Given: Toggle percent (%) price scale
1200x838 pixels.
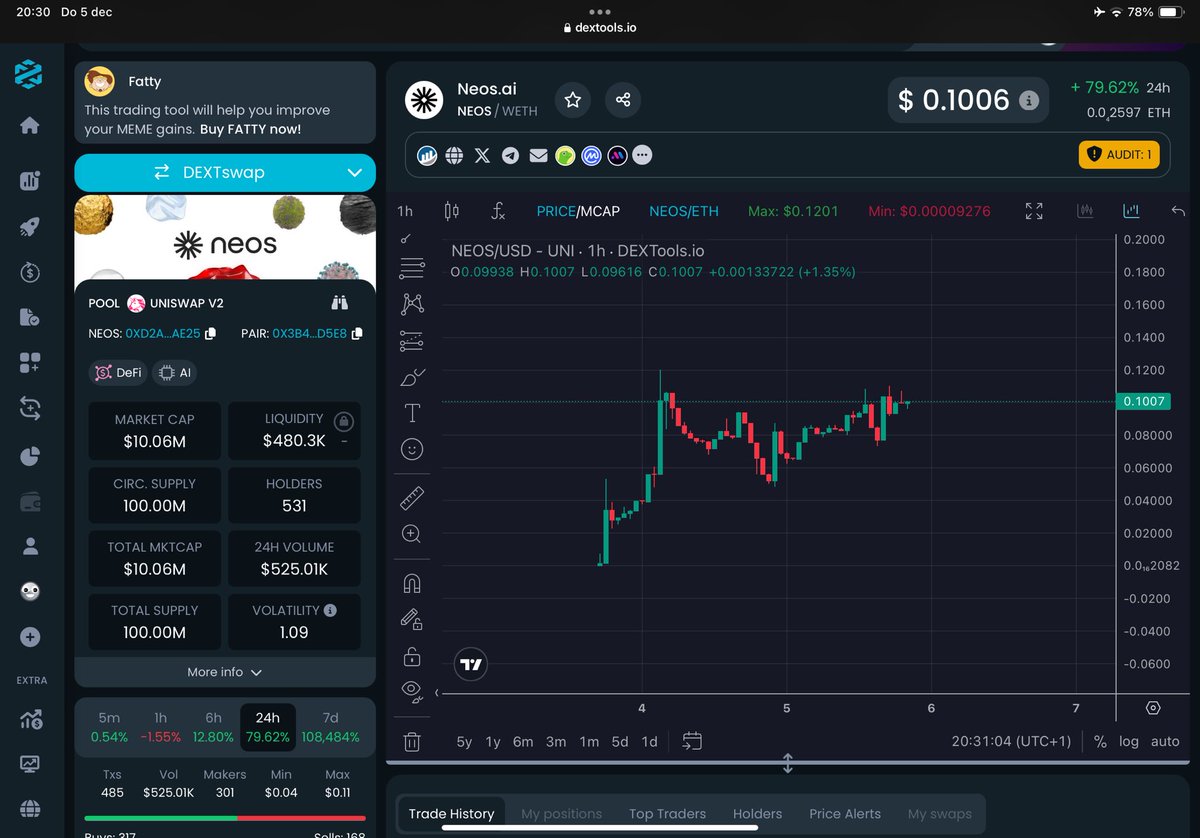Looking at the screenshot, I should click(1100, 741).
